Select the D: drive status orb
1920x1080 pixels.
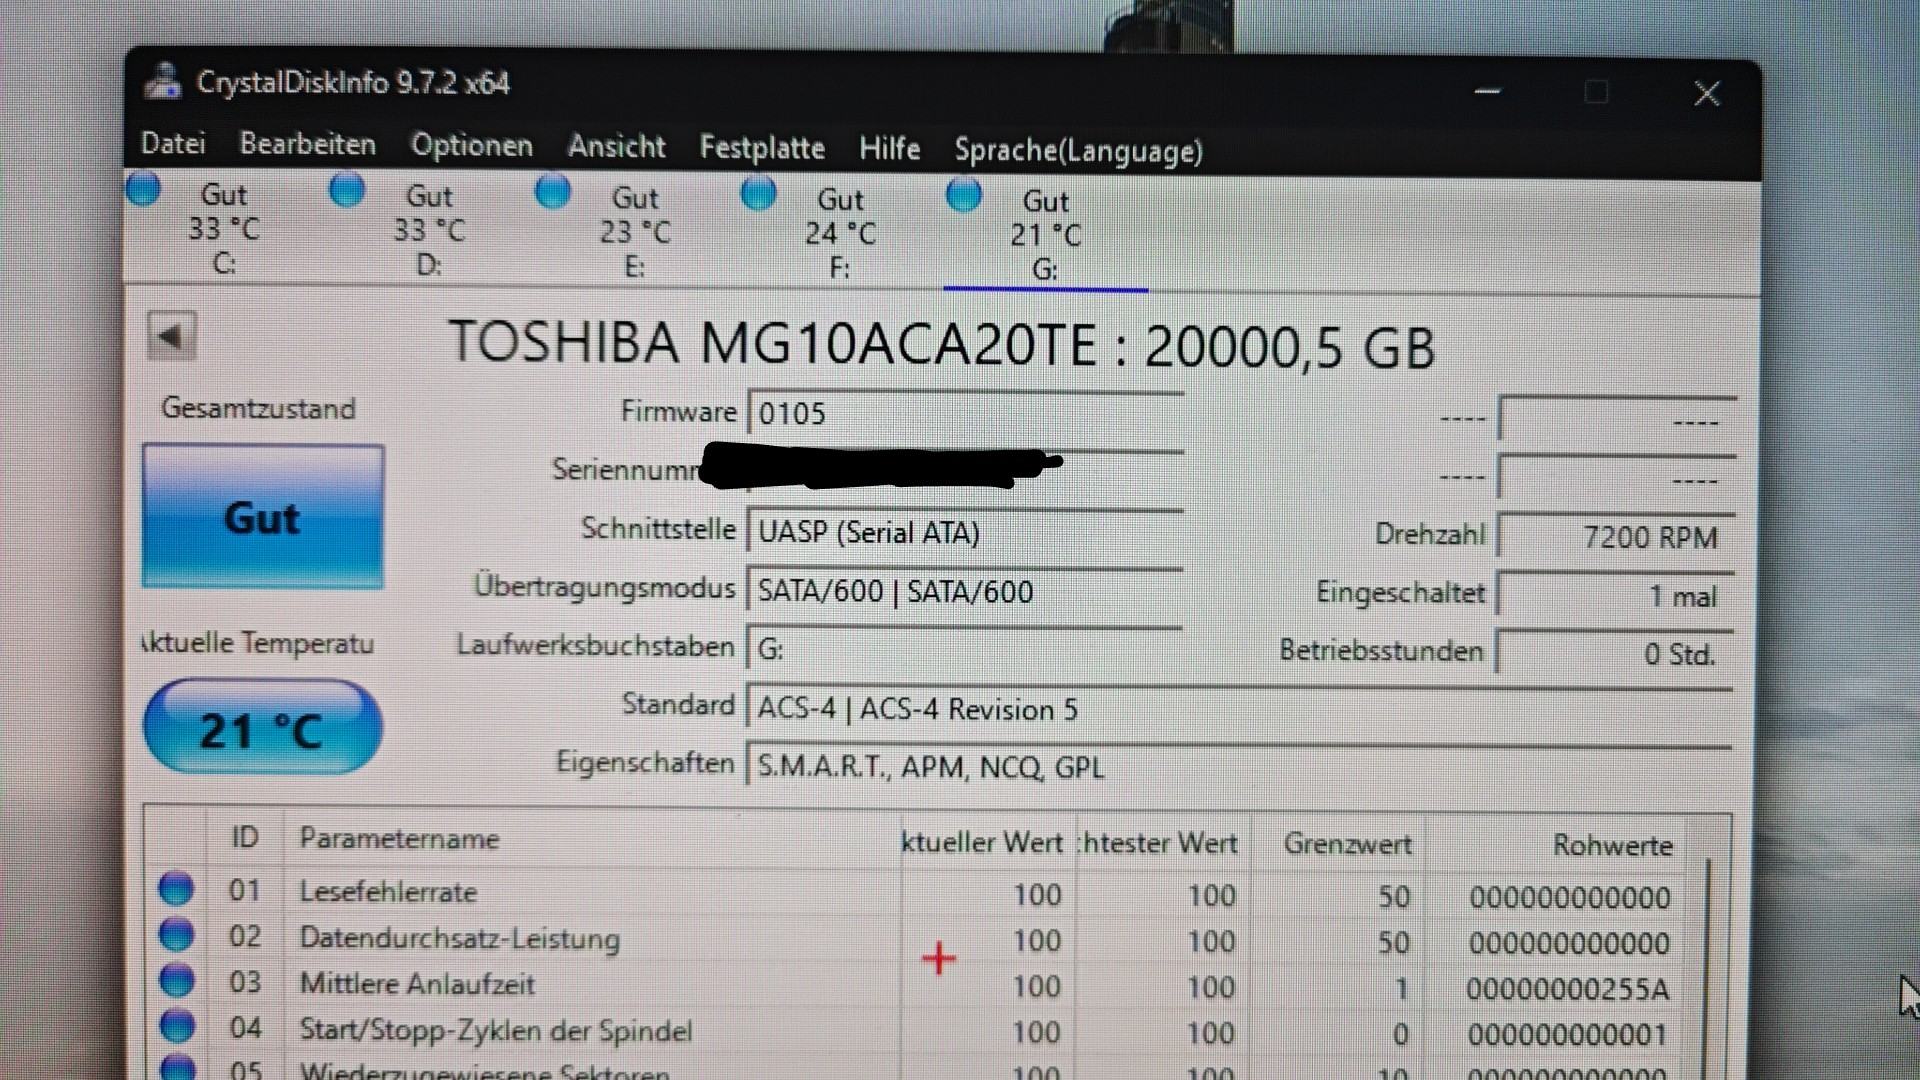tap(347, 189)
